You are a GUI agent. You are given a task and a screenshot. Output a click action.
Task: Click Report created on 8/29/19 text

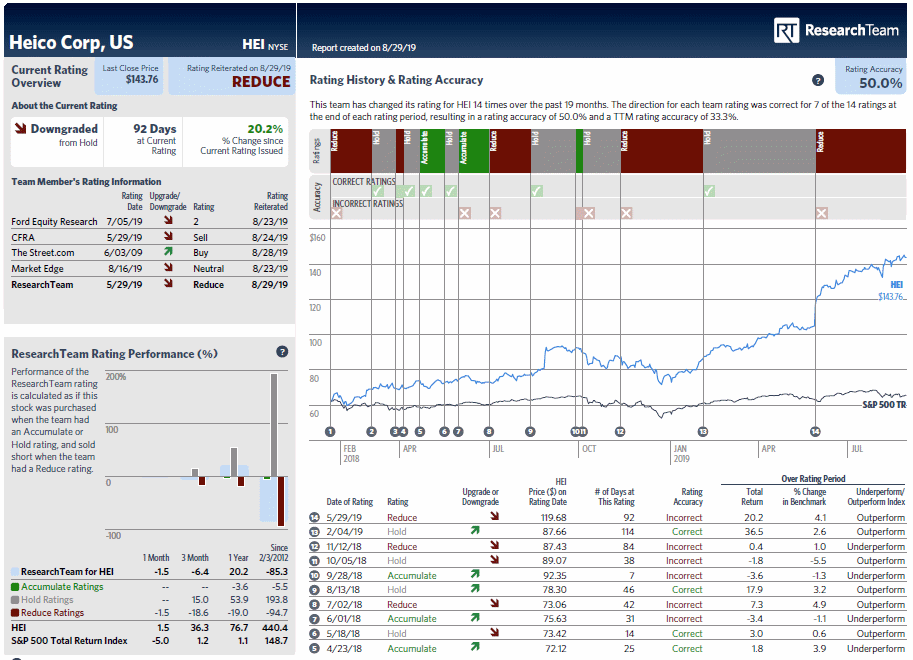click(x=364, y=48)
